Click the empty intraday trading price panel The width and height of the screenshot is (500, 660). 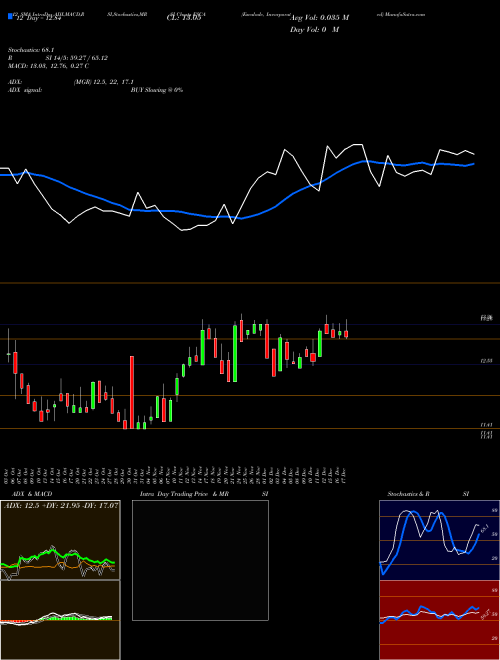click(x=200, y=560)
